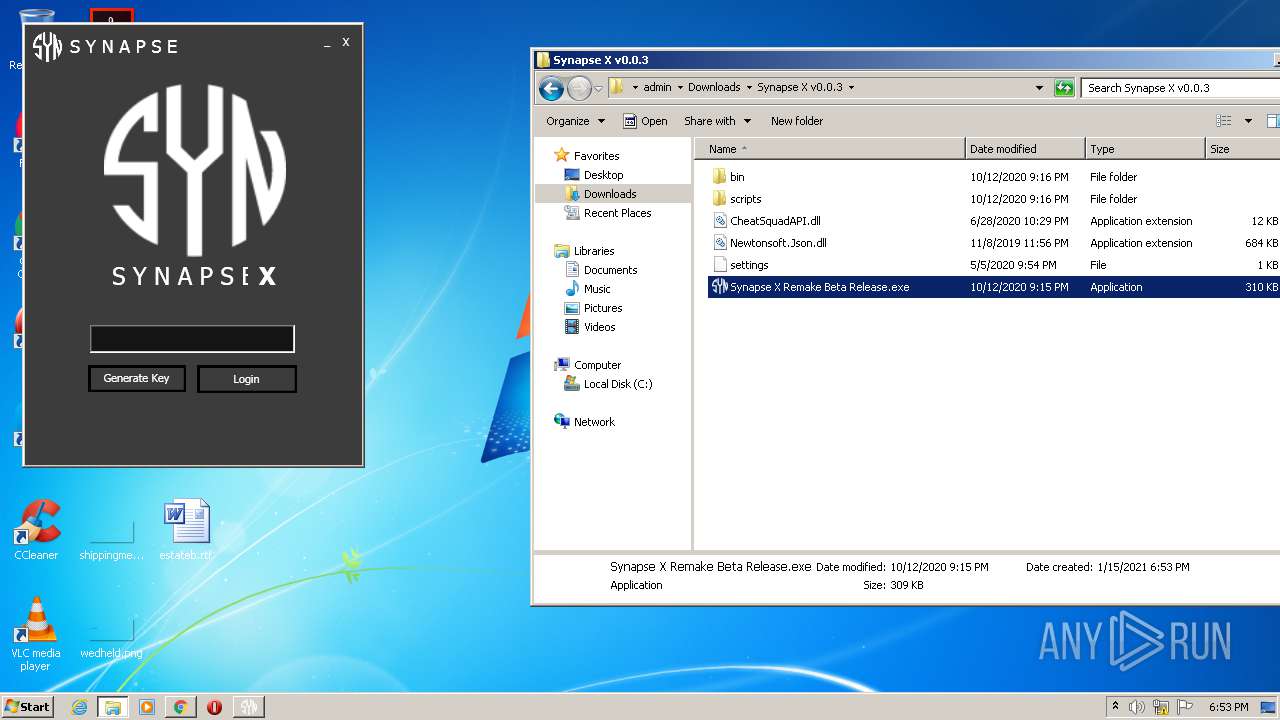Viewport: 1280px width, 720px height.
Task: Show hidden tray icons arrow
Action: point(1116,707)
